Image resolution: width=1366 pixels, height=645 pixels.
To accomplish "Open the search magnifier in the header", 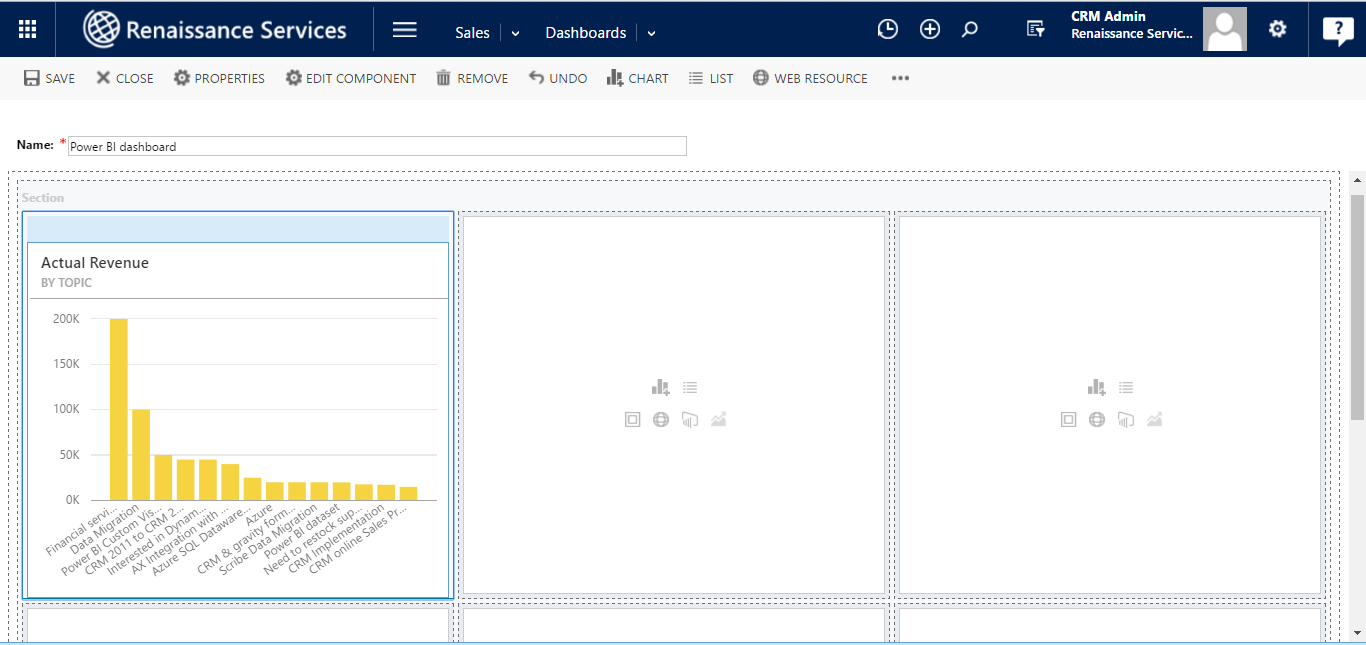I will point(969,29).
